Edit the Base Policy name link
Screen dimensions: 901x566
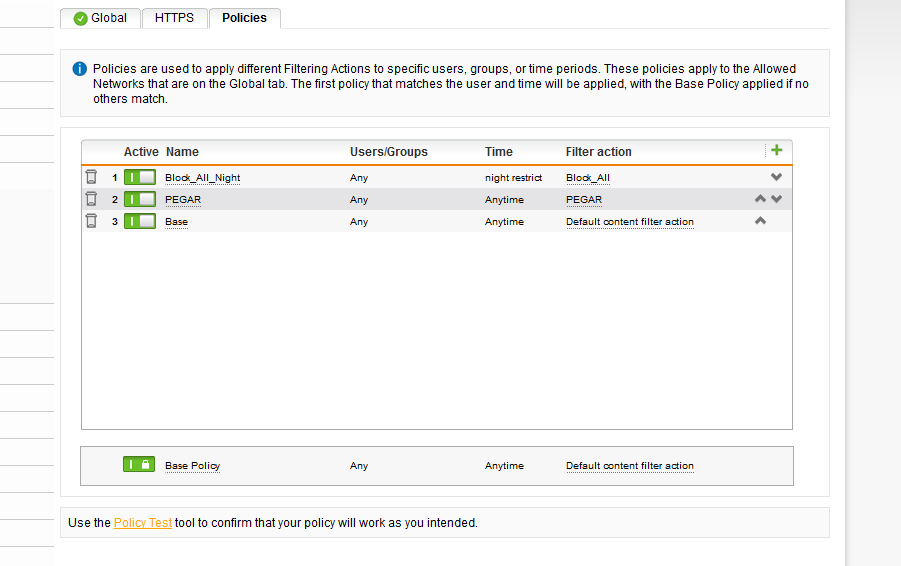coord(192,466)
